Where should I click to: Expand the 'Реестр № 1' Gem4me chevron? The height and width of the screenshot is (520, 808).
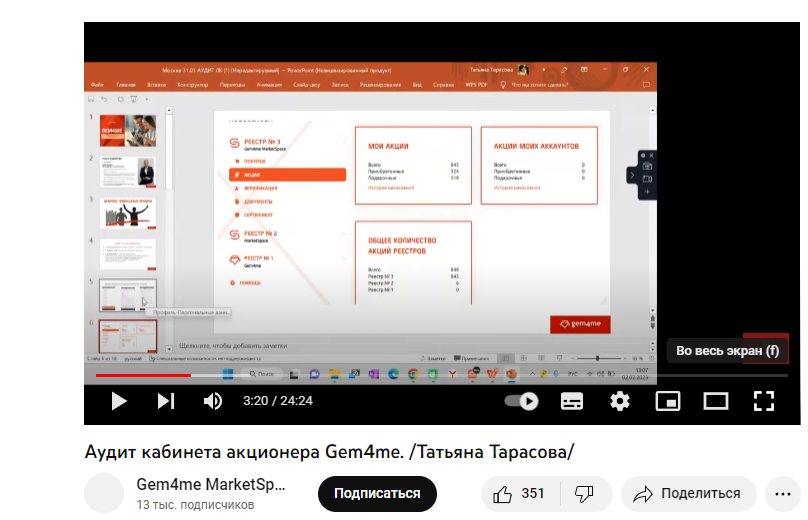pos(344,259)
